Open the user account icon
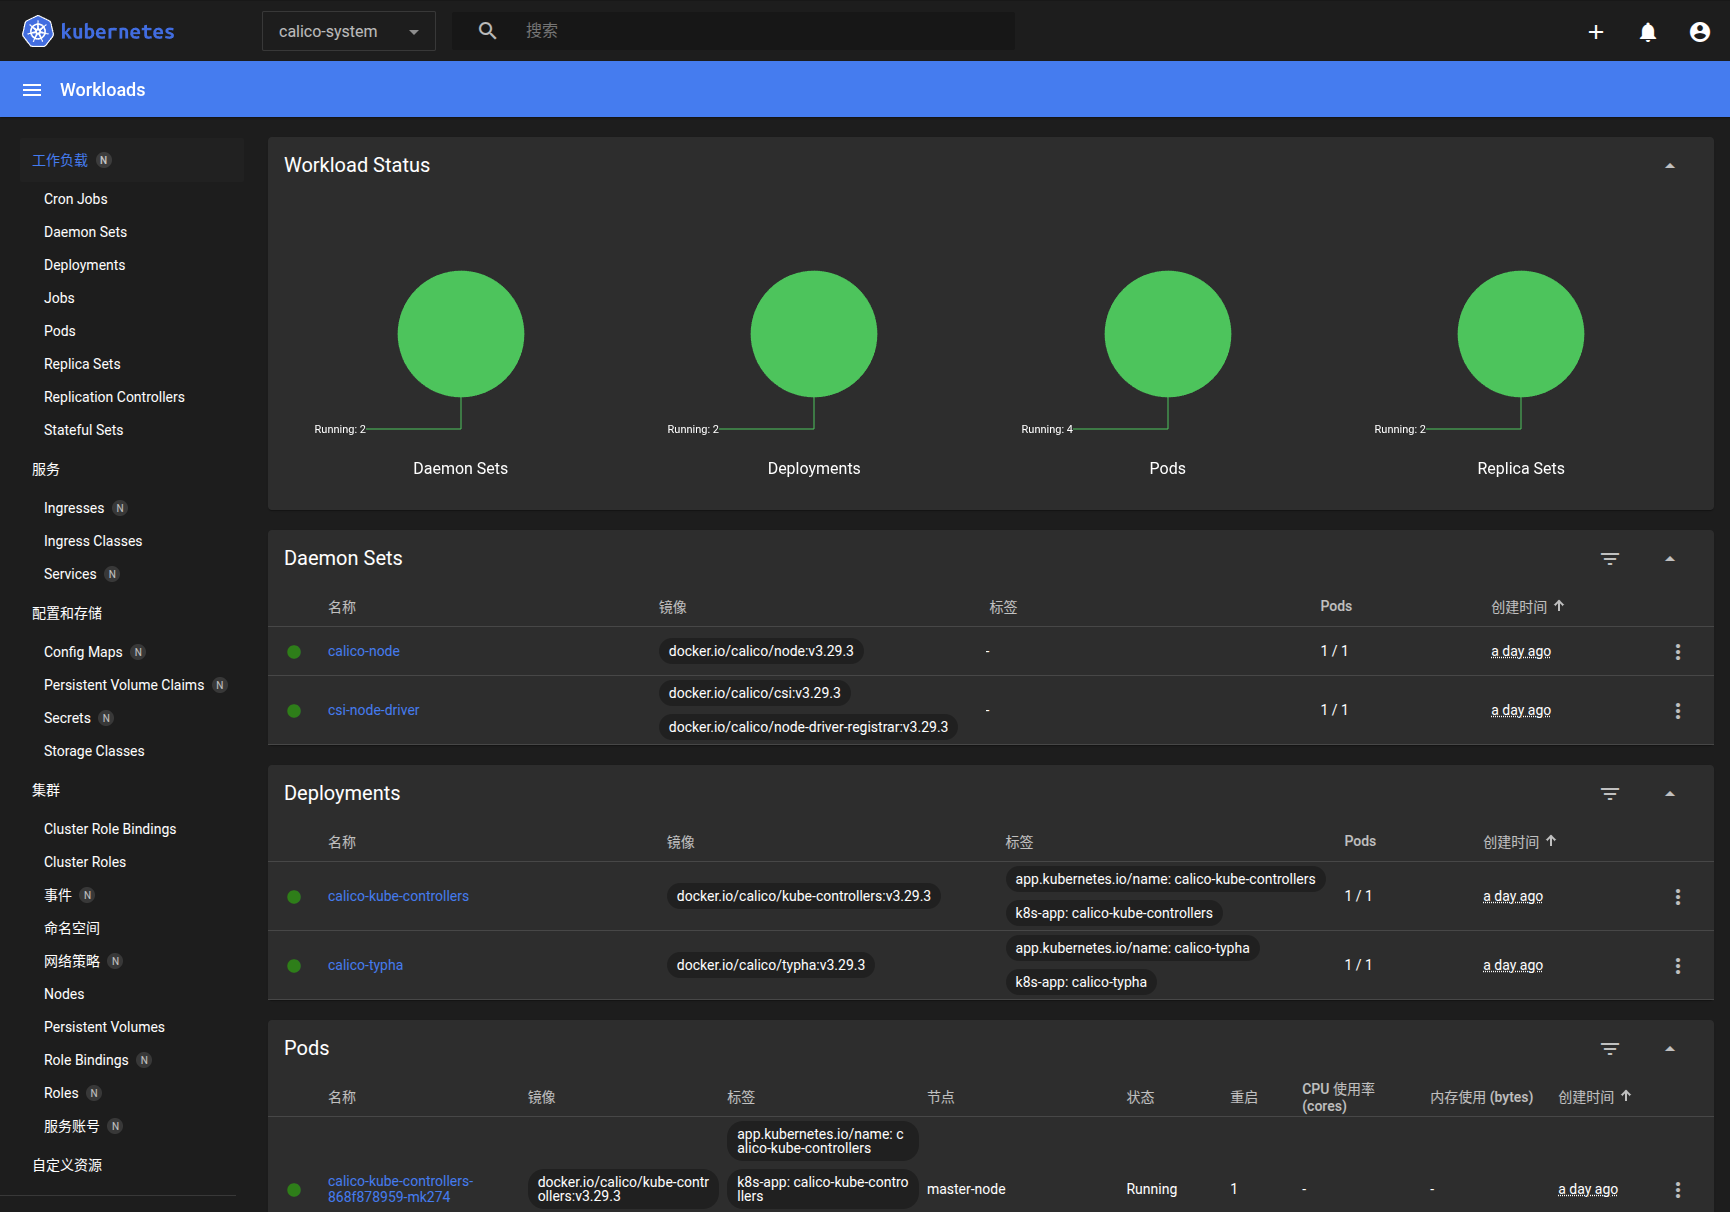The height and width of the screenshot is (1212, 1730). [x=1700, y=32]
